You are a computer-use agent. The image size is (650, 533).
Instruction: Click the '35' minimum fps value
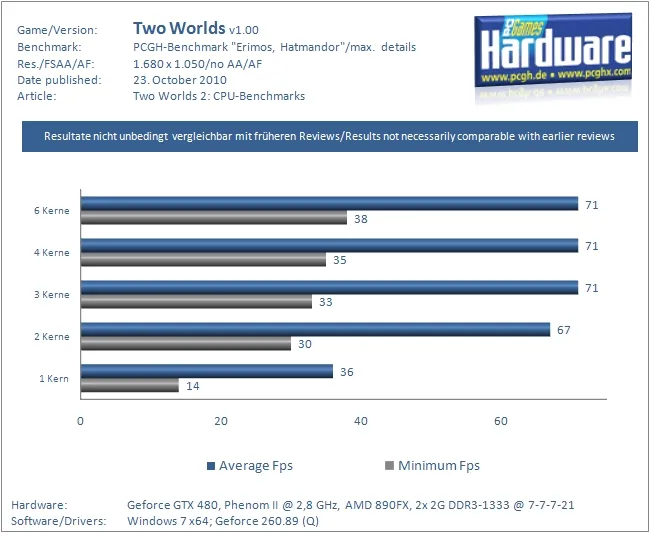[x=340, y=260]
